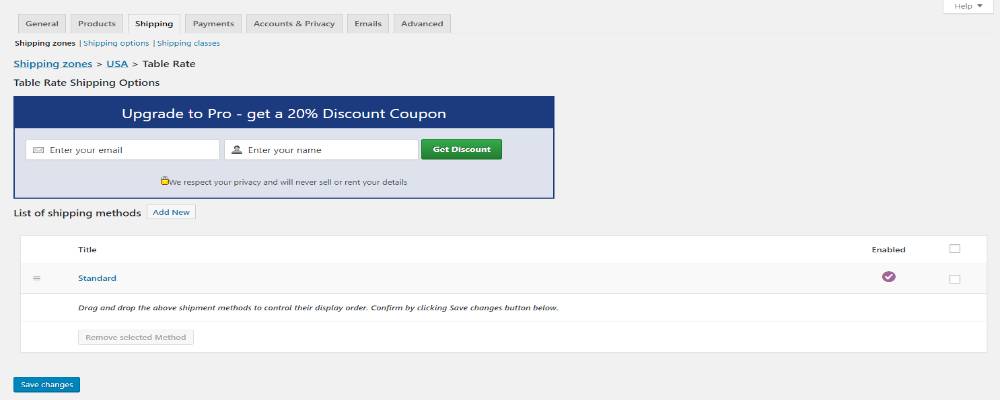This screenshot has height=400, width=1000.
Task: Click the Add New button
Action: [171, 212]
